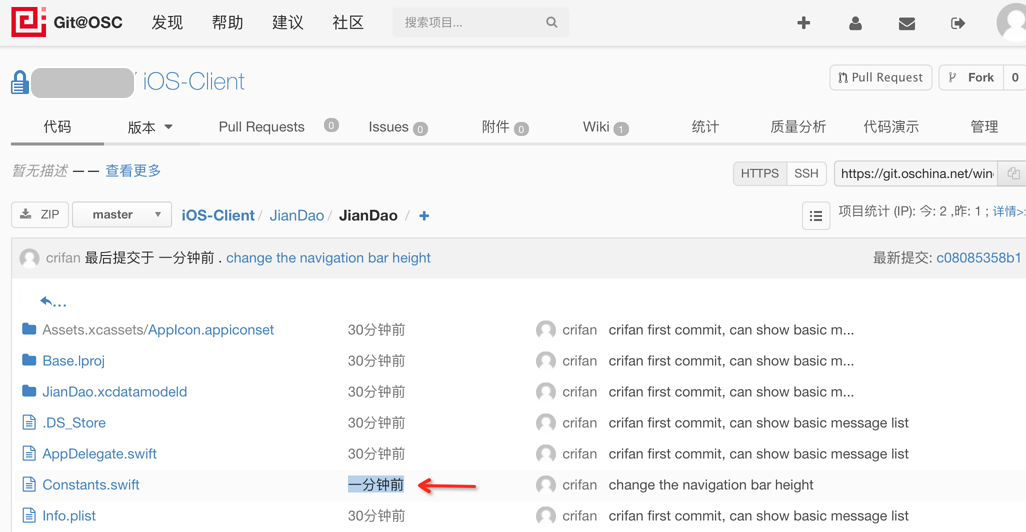Open the master branch dropdown

[x=122, y=215]
